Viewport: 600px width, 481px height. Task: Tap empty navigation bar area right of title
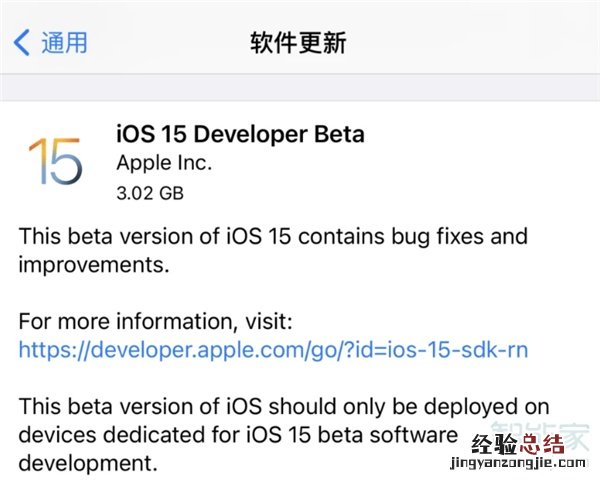point(480,43)
